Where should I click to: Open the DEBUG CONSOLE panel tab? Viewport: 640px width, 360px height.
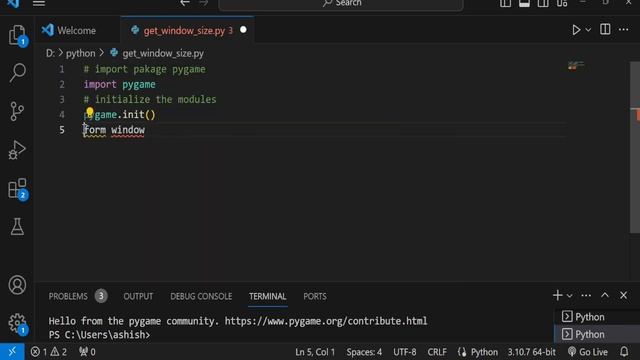(x=201, y=296)
